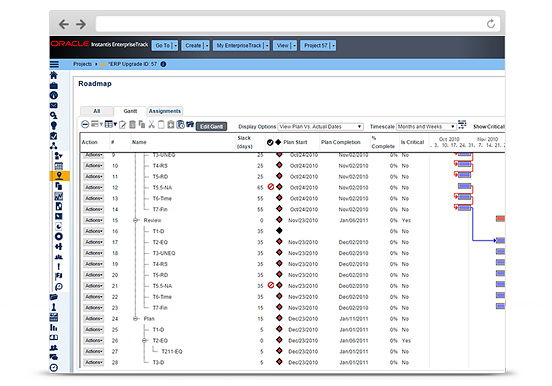Select the T211-EQ task in row 27

click(x=172, y=351)
